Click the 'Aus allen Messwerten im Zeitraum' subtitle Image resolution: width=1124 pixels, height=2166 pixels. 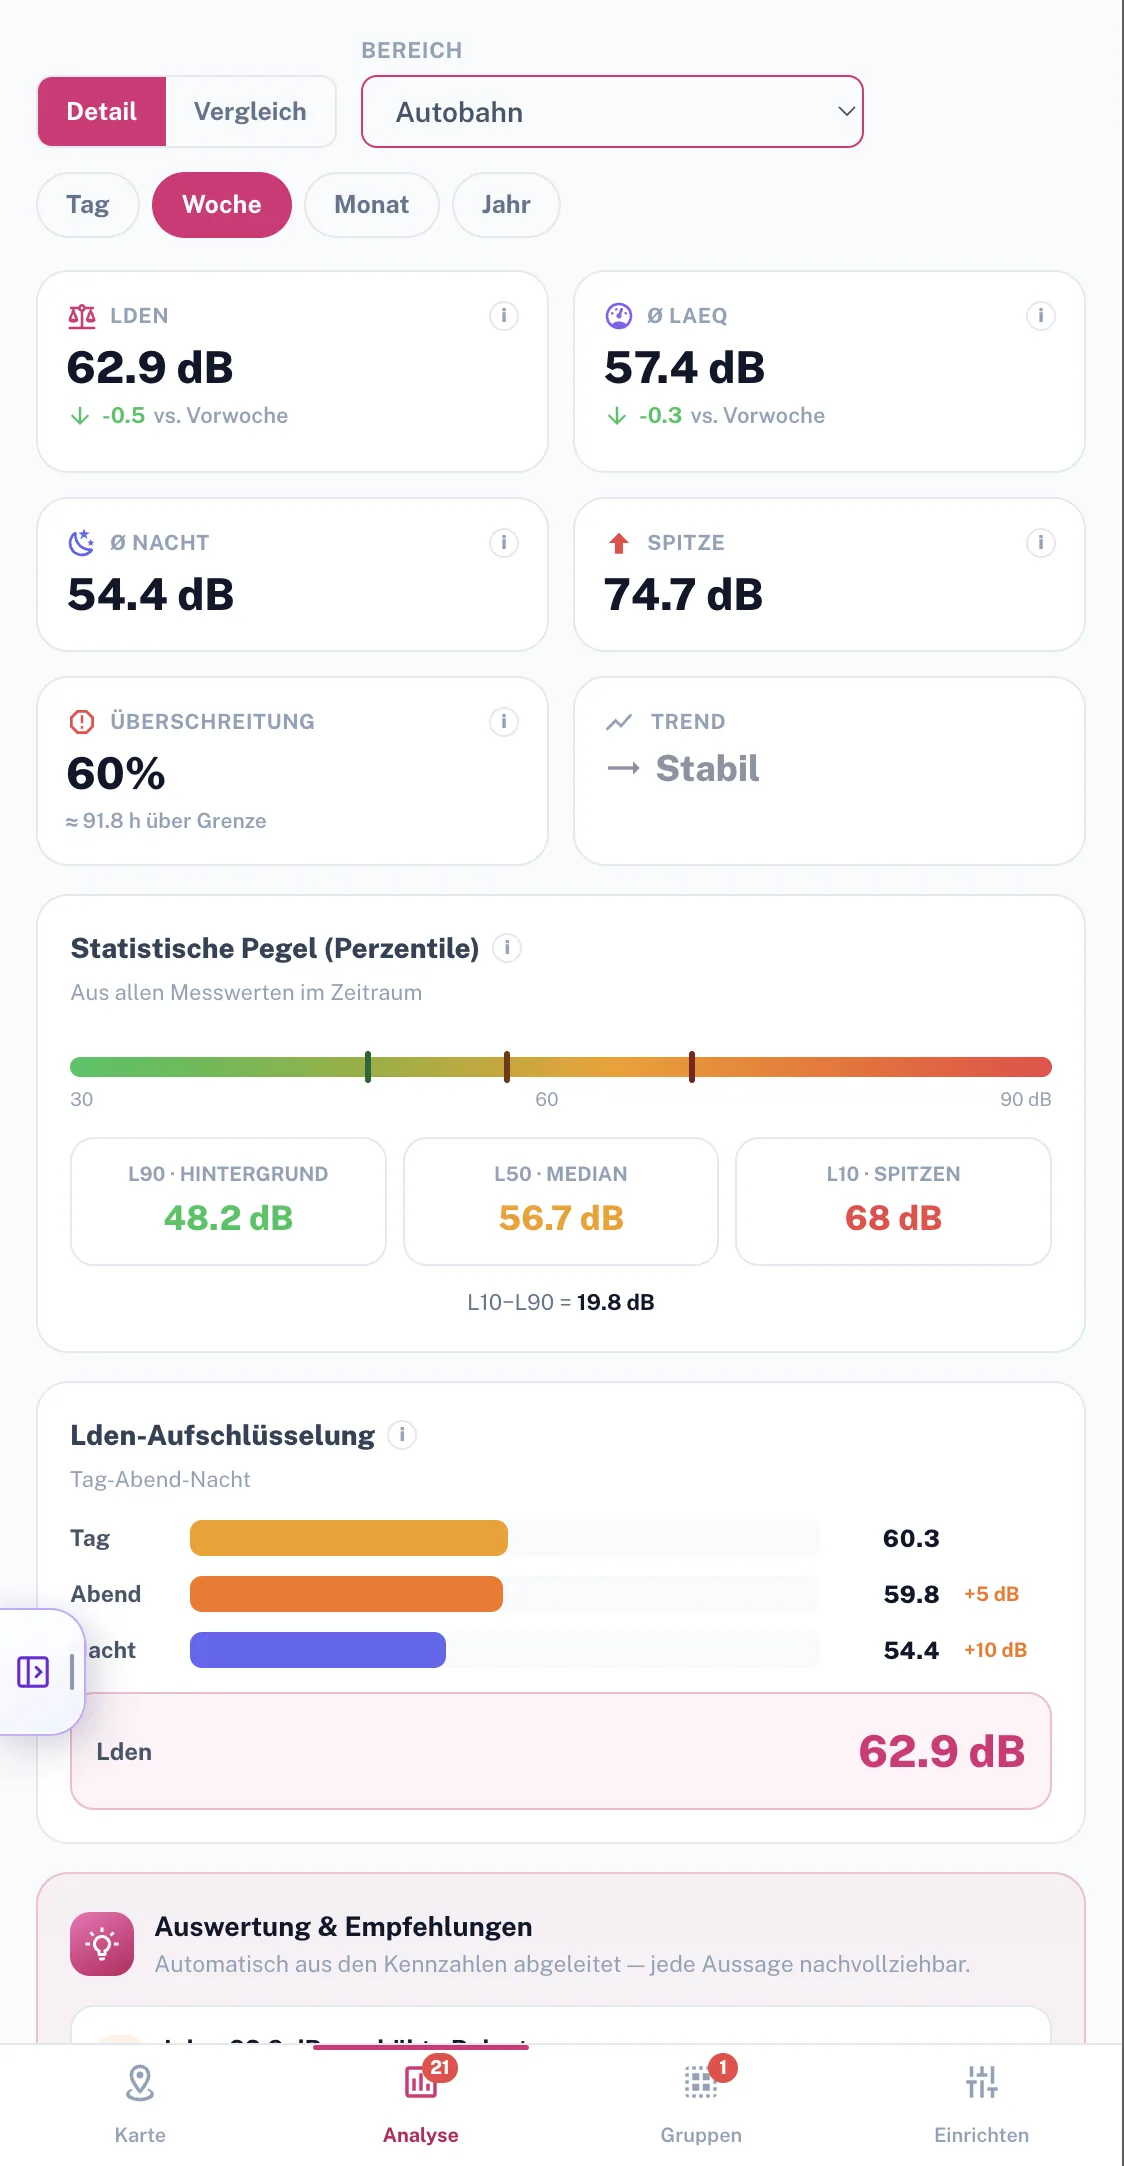point(246,993)
